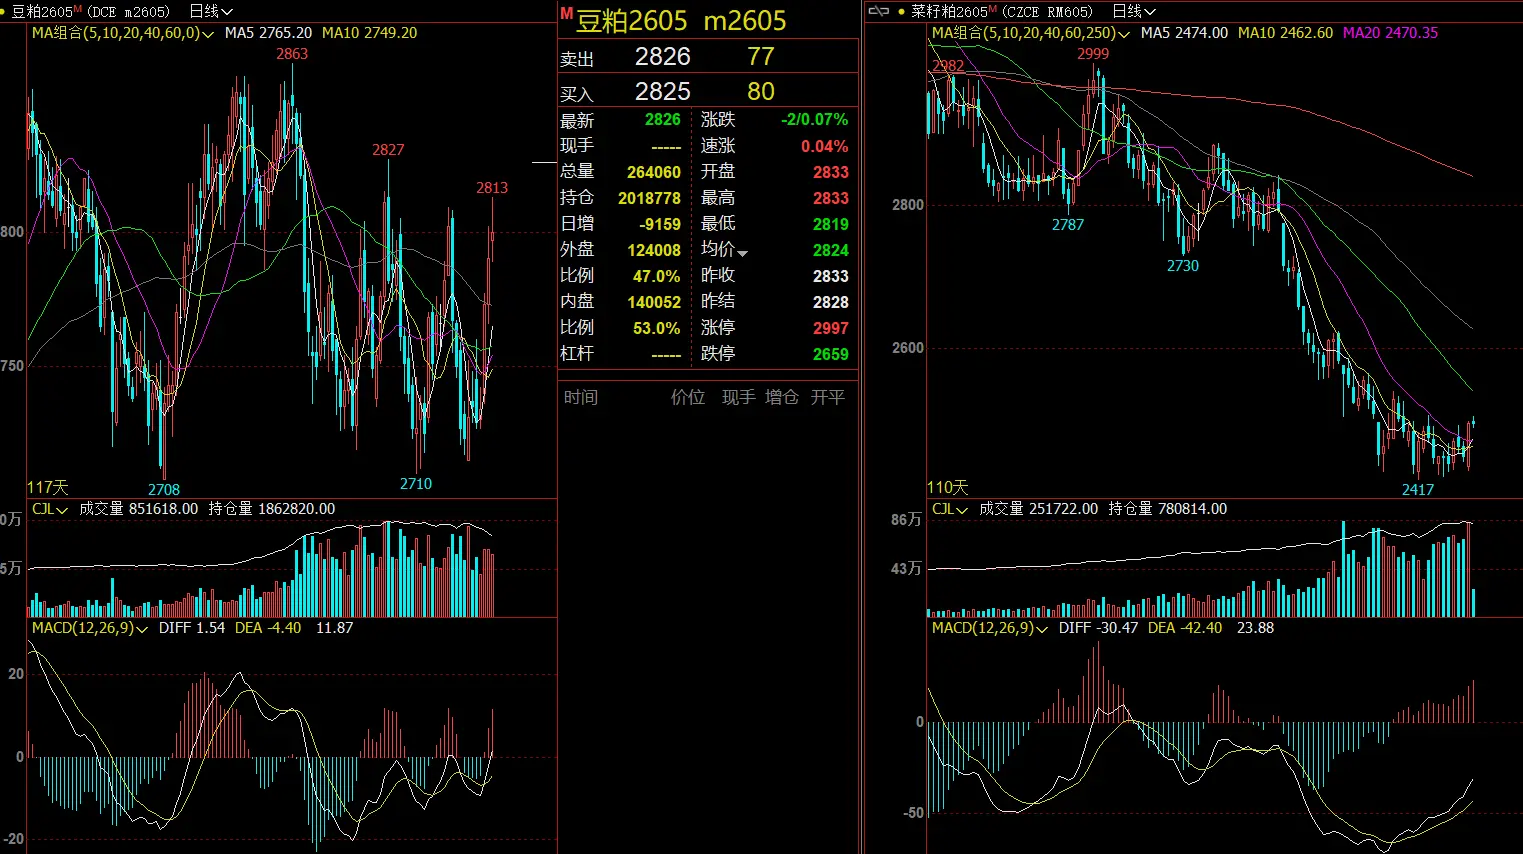Click the 均价 dropdown arrow in quote panel
The height and width of the screenshot is (854, 1523).
coord(742,253)
